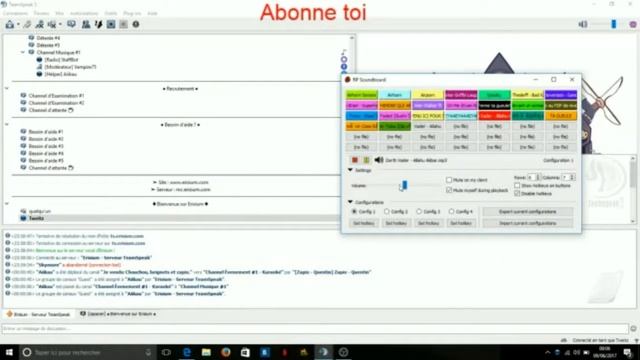Screen dimensions: 640x360
Task: Open the Windows notification center icon
Action: coord(628,352)
